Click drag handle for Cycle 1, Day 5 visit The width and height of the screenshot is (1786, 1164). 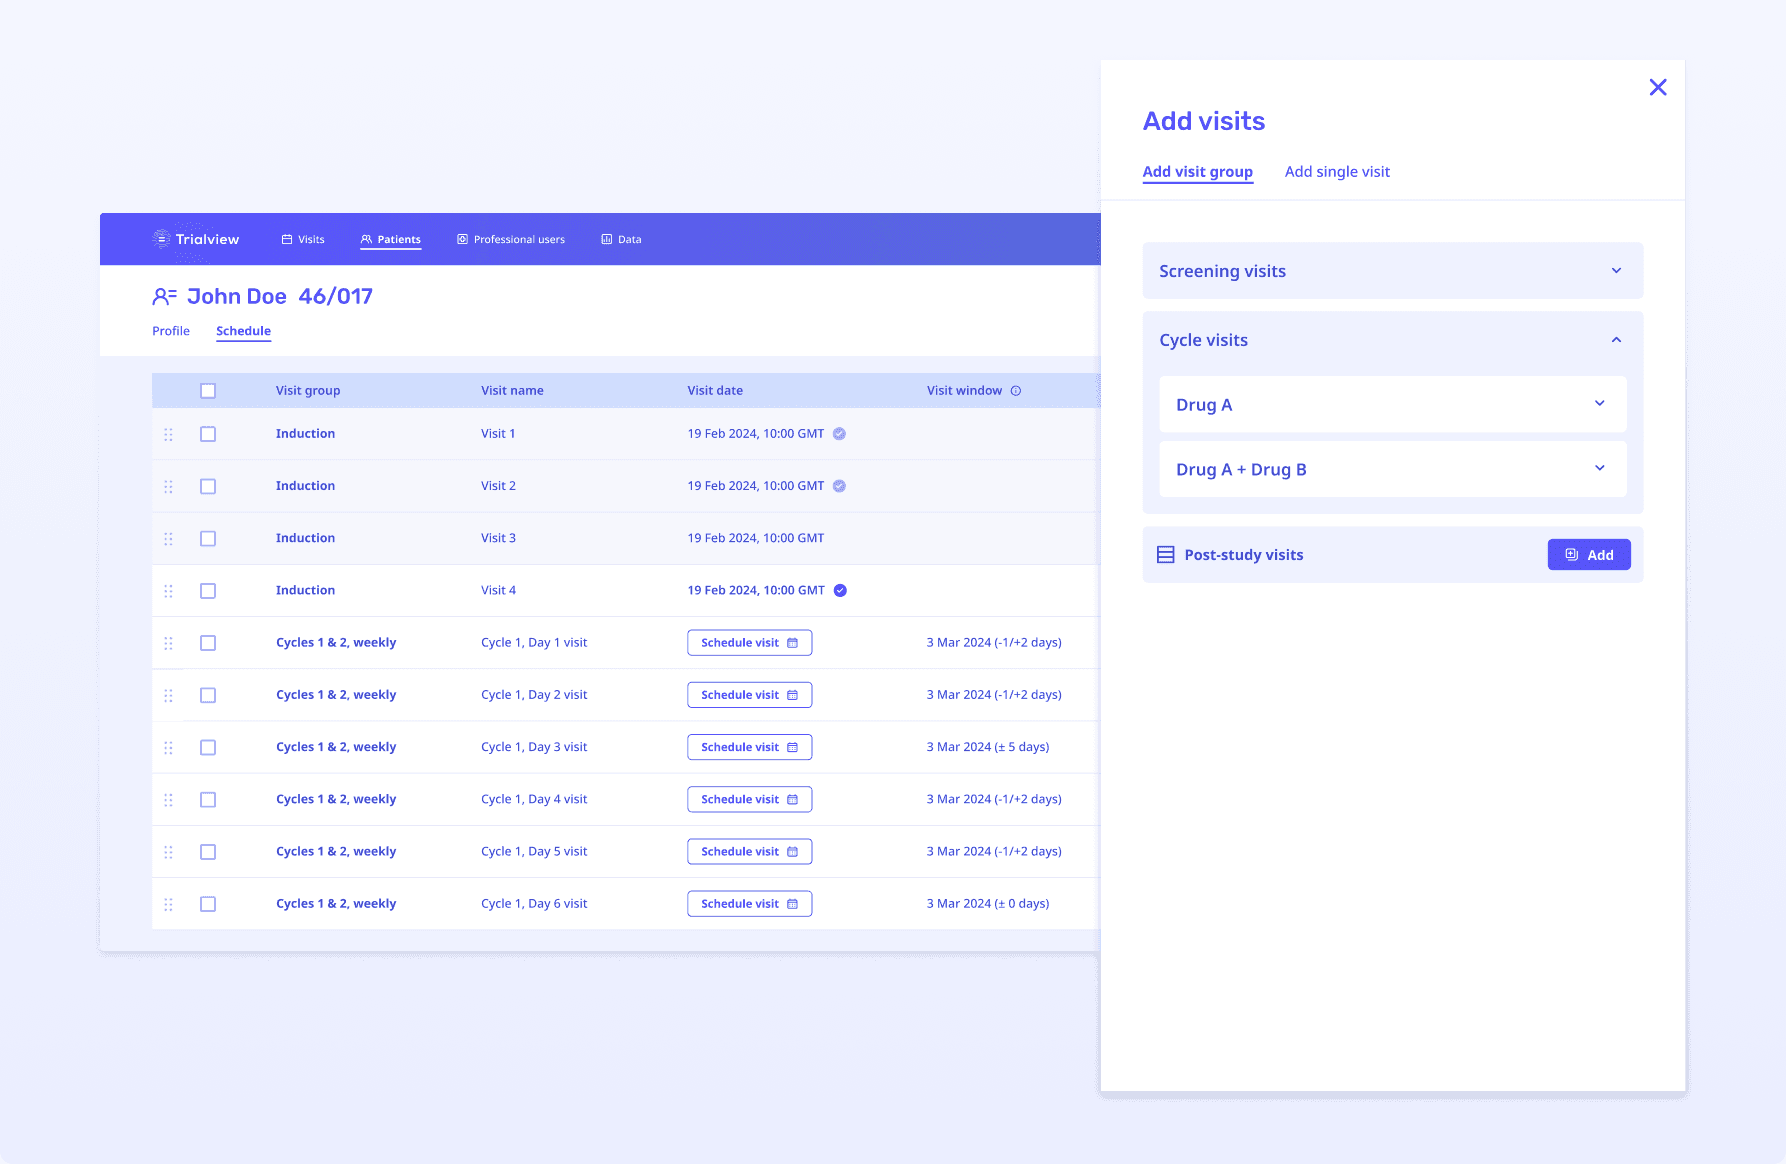click(x=168, y=852)
